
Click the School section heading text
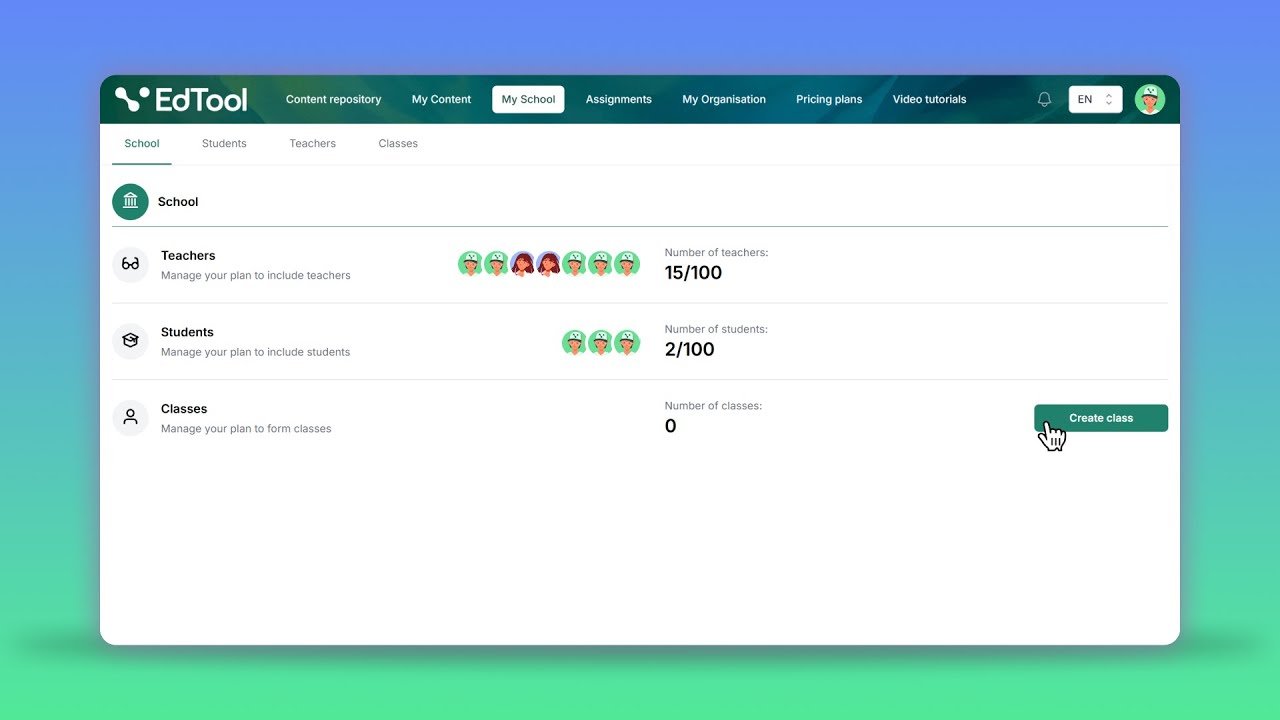[x=178, y=202]
